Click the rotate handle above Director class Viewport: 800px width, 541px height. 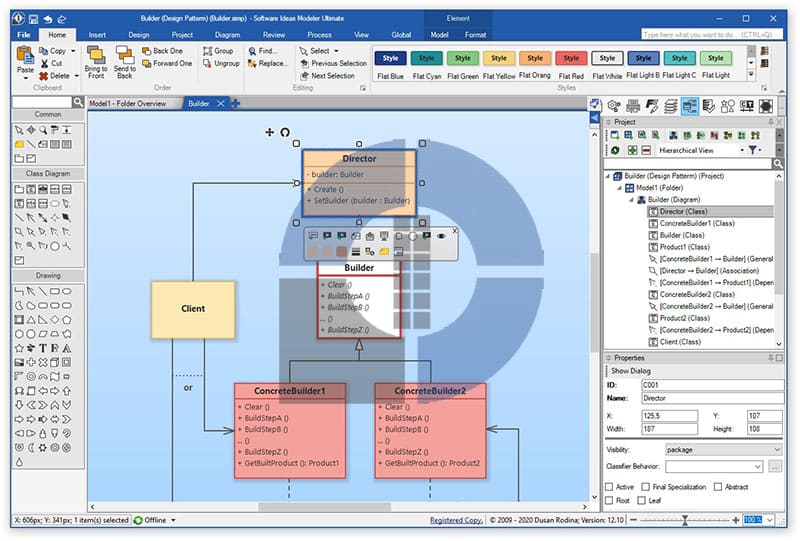(x=285, y=132)
